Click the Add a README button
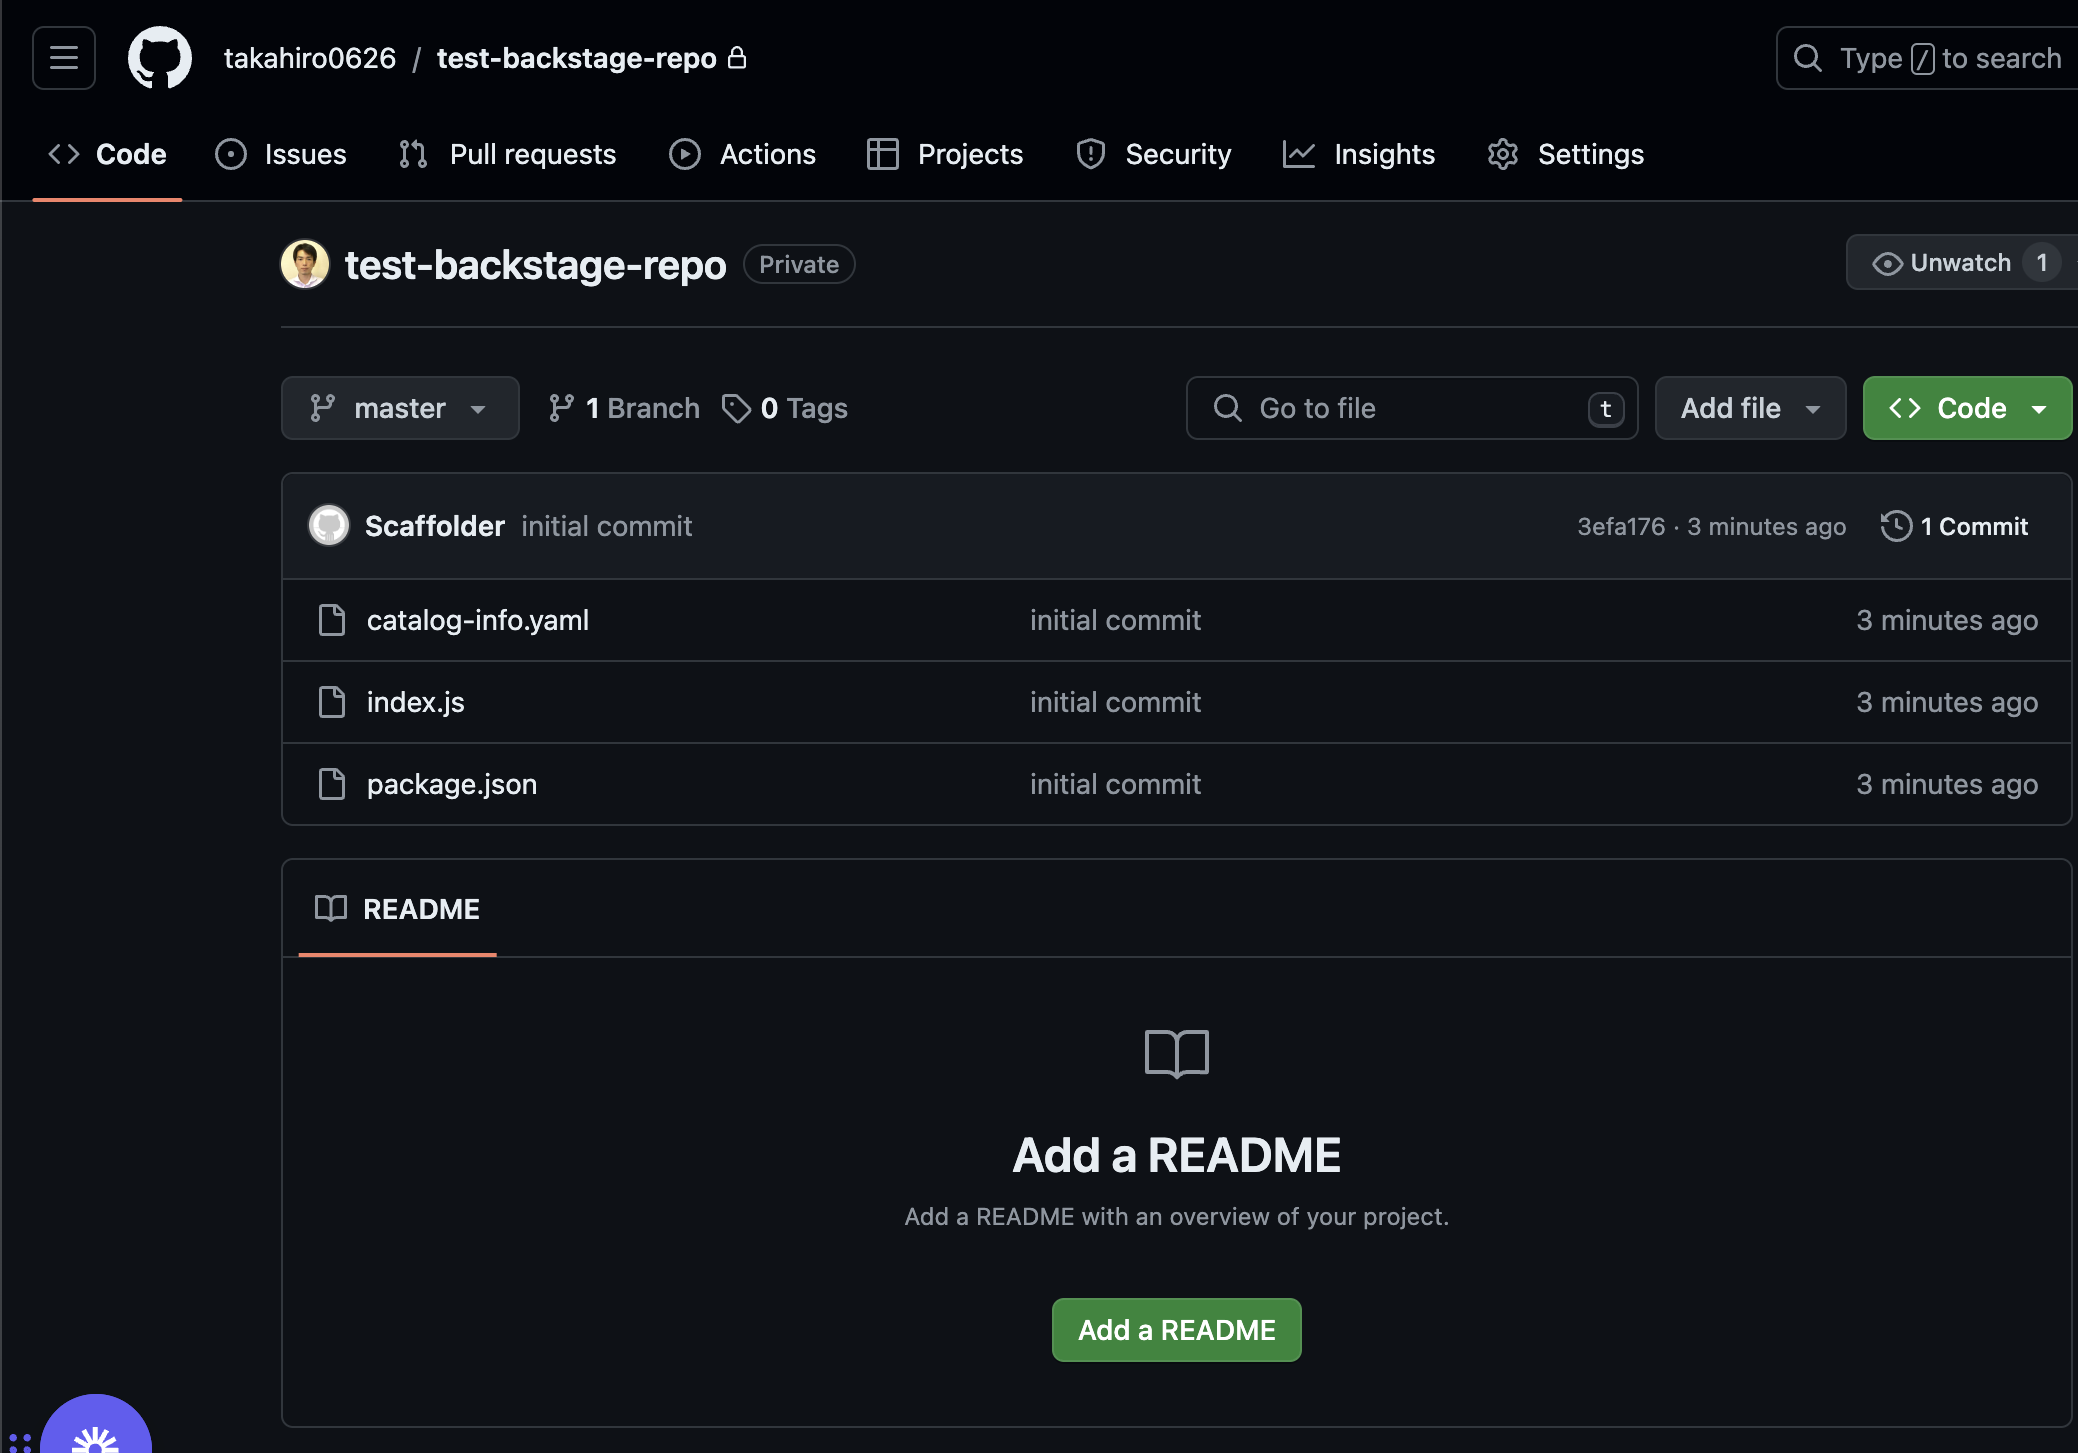 1176,1330
